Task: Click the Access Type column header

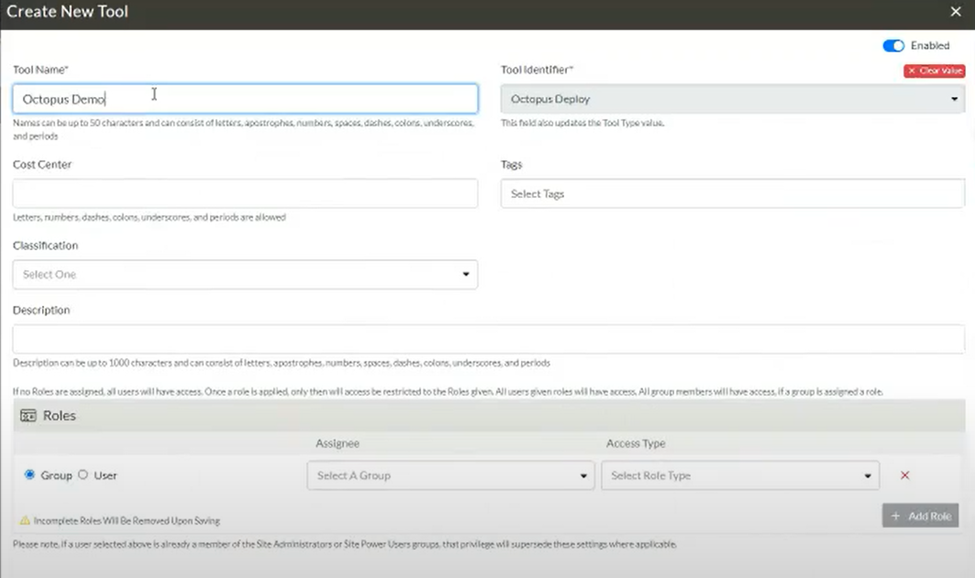Action: (x=635, y=443)
